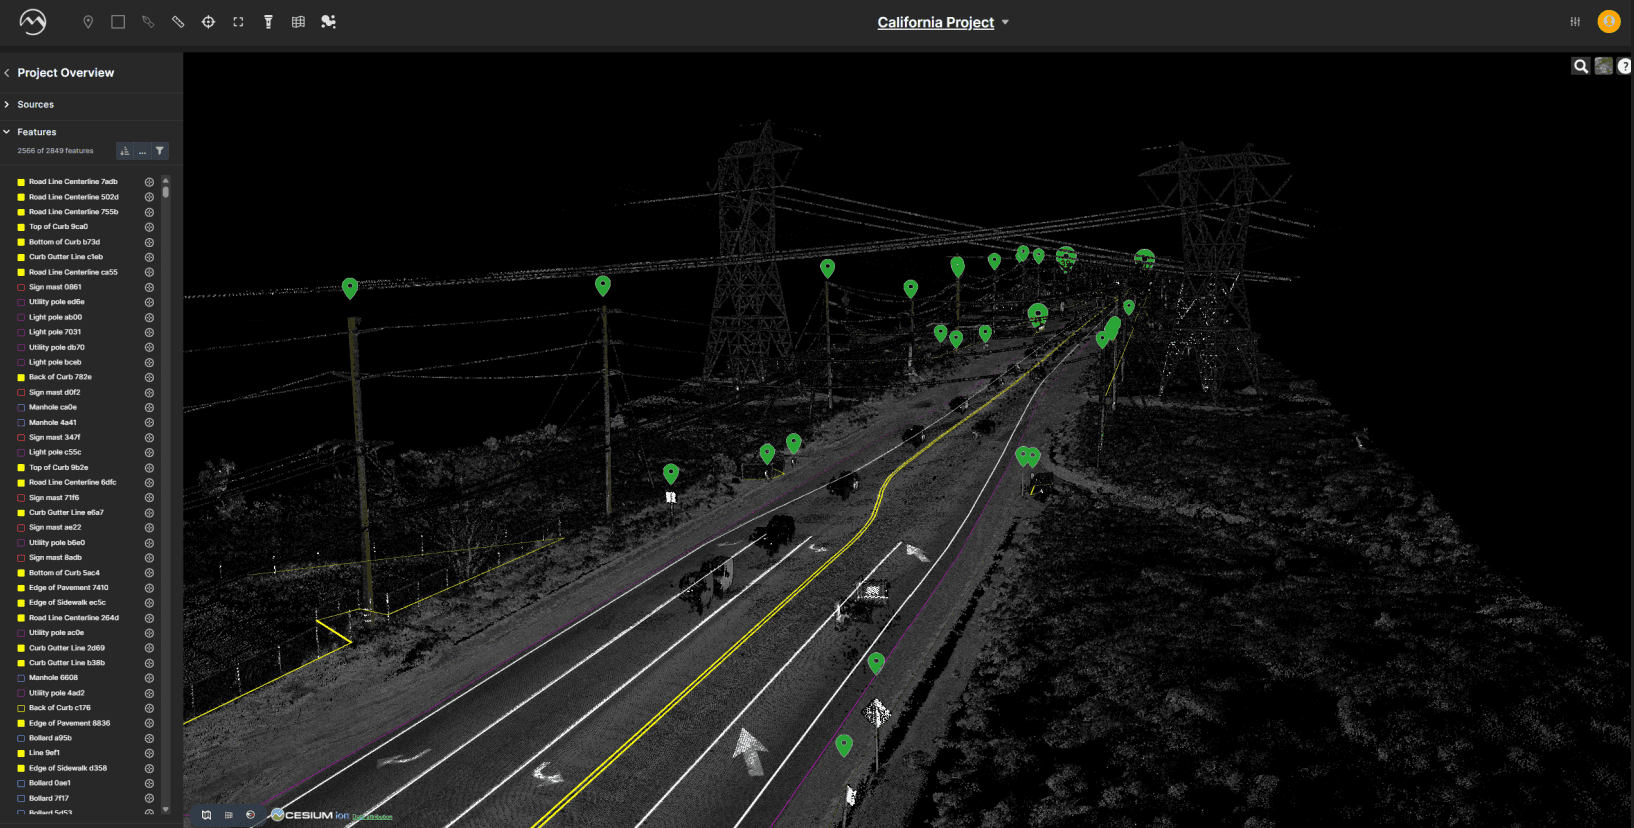Click the table view icon in bottom bar
Image resolution: width=1634 pixels, height=828 pixels.
[228, 815]
